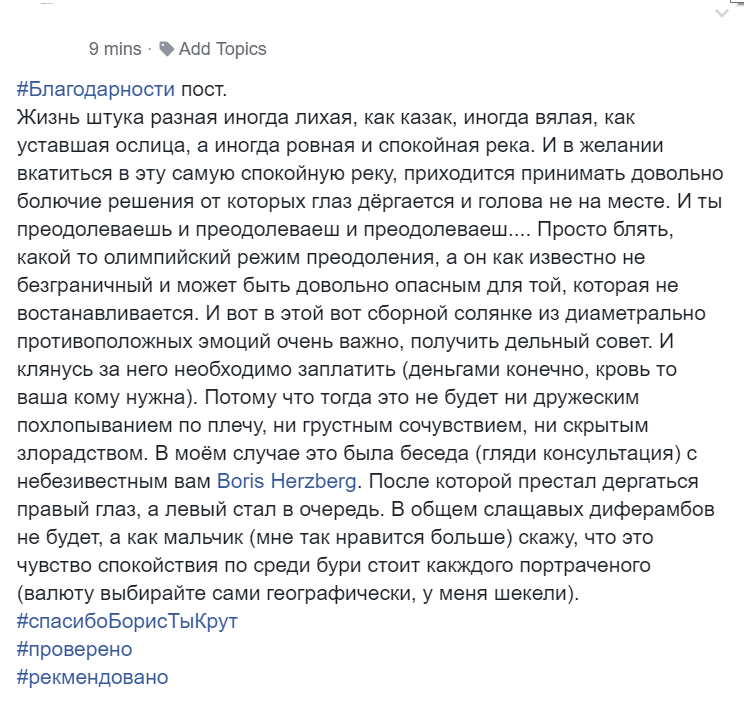This screenshot has width=744, height=703.
Task: Open the Add Topics link
Action: 222,49
